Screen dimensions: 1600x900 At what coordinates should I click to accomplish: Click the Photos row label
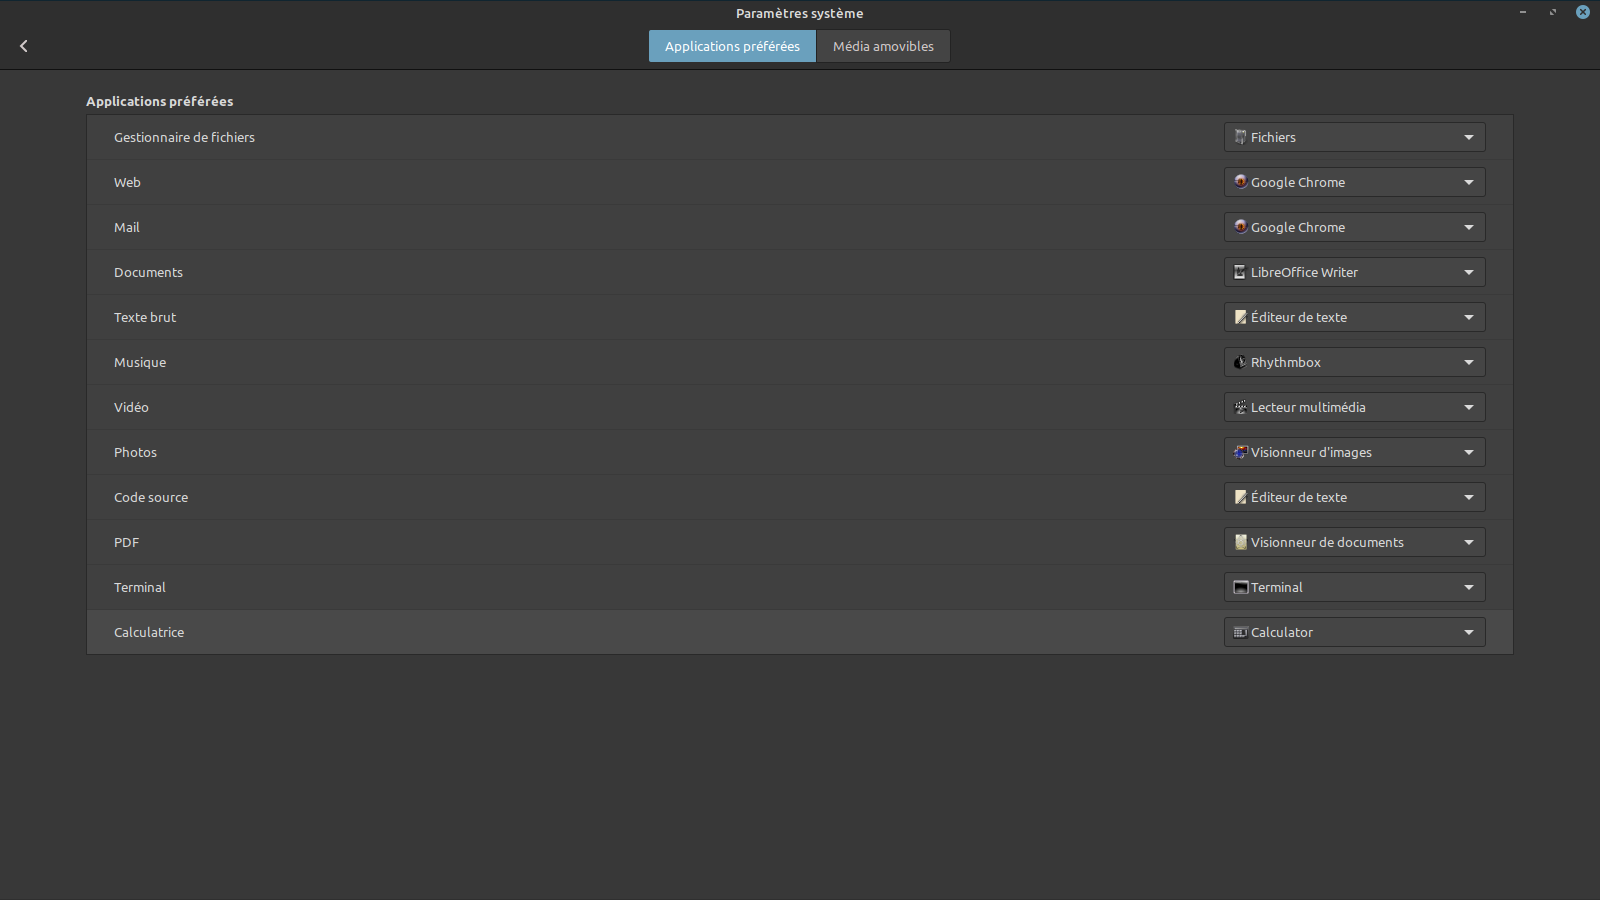135,452
